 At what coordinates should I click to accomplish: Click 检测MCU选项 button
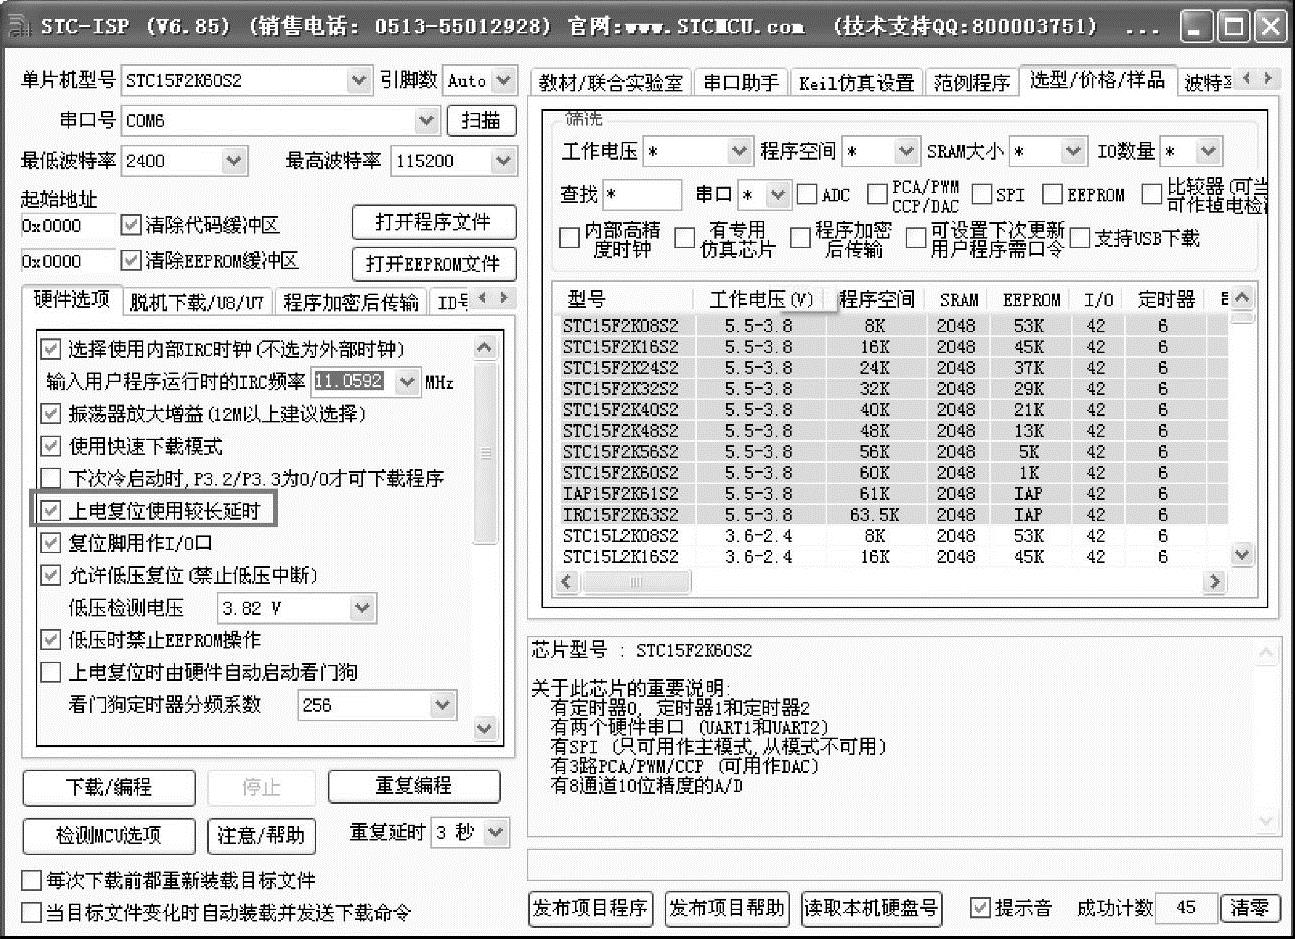coord(109,834)
